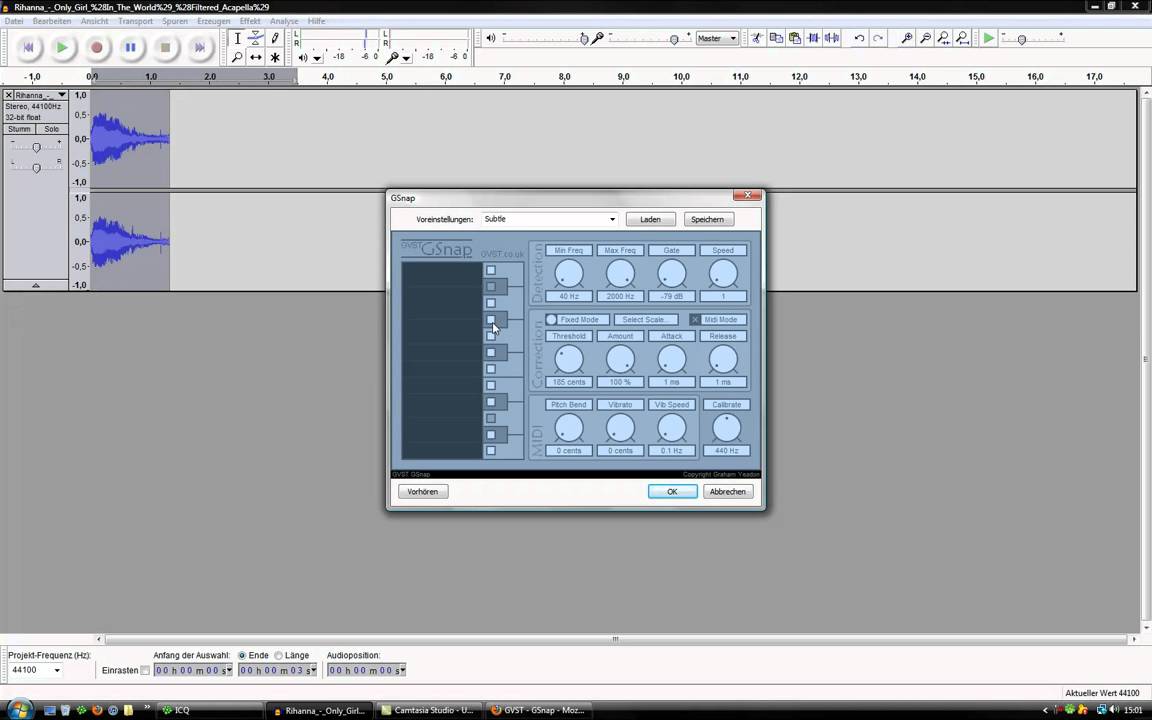Image resolution: width=1152 pixels, height=720 pixels.
Task: Open the Audioposition time format dropdown
Action: tap(402, 670)
